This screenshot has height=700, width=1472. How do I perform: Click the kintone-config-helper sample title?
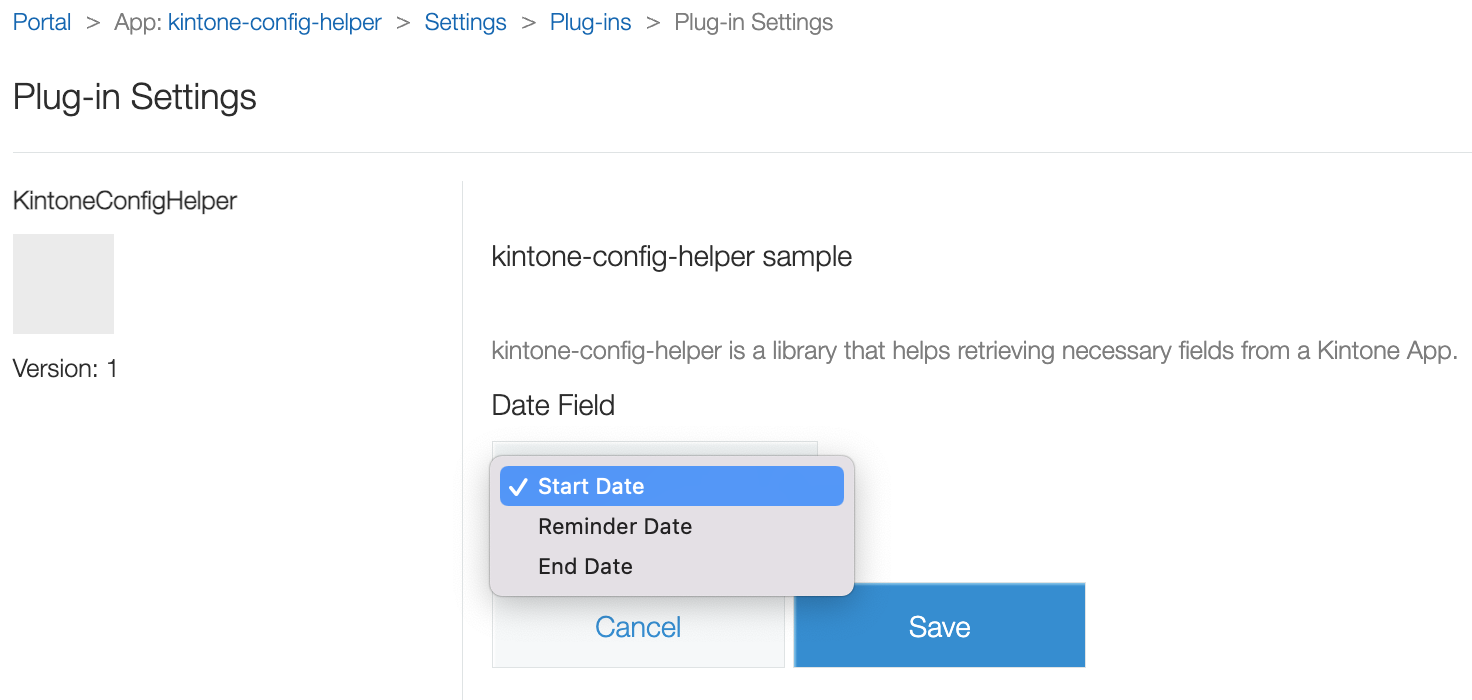click(x=670, y=257)
